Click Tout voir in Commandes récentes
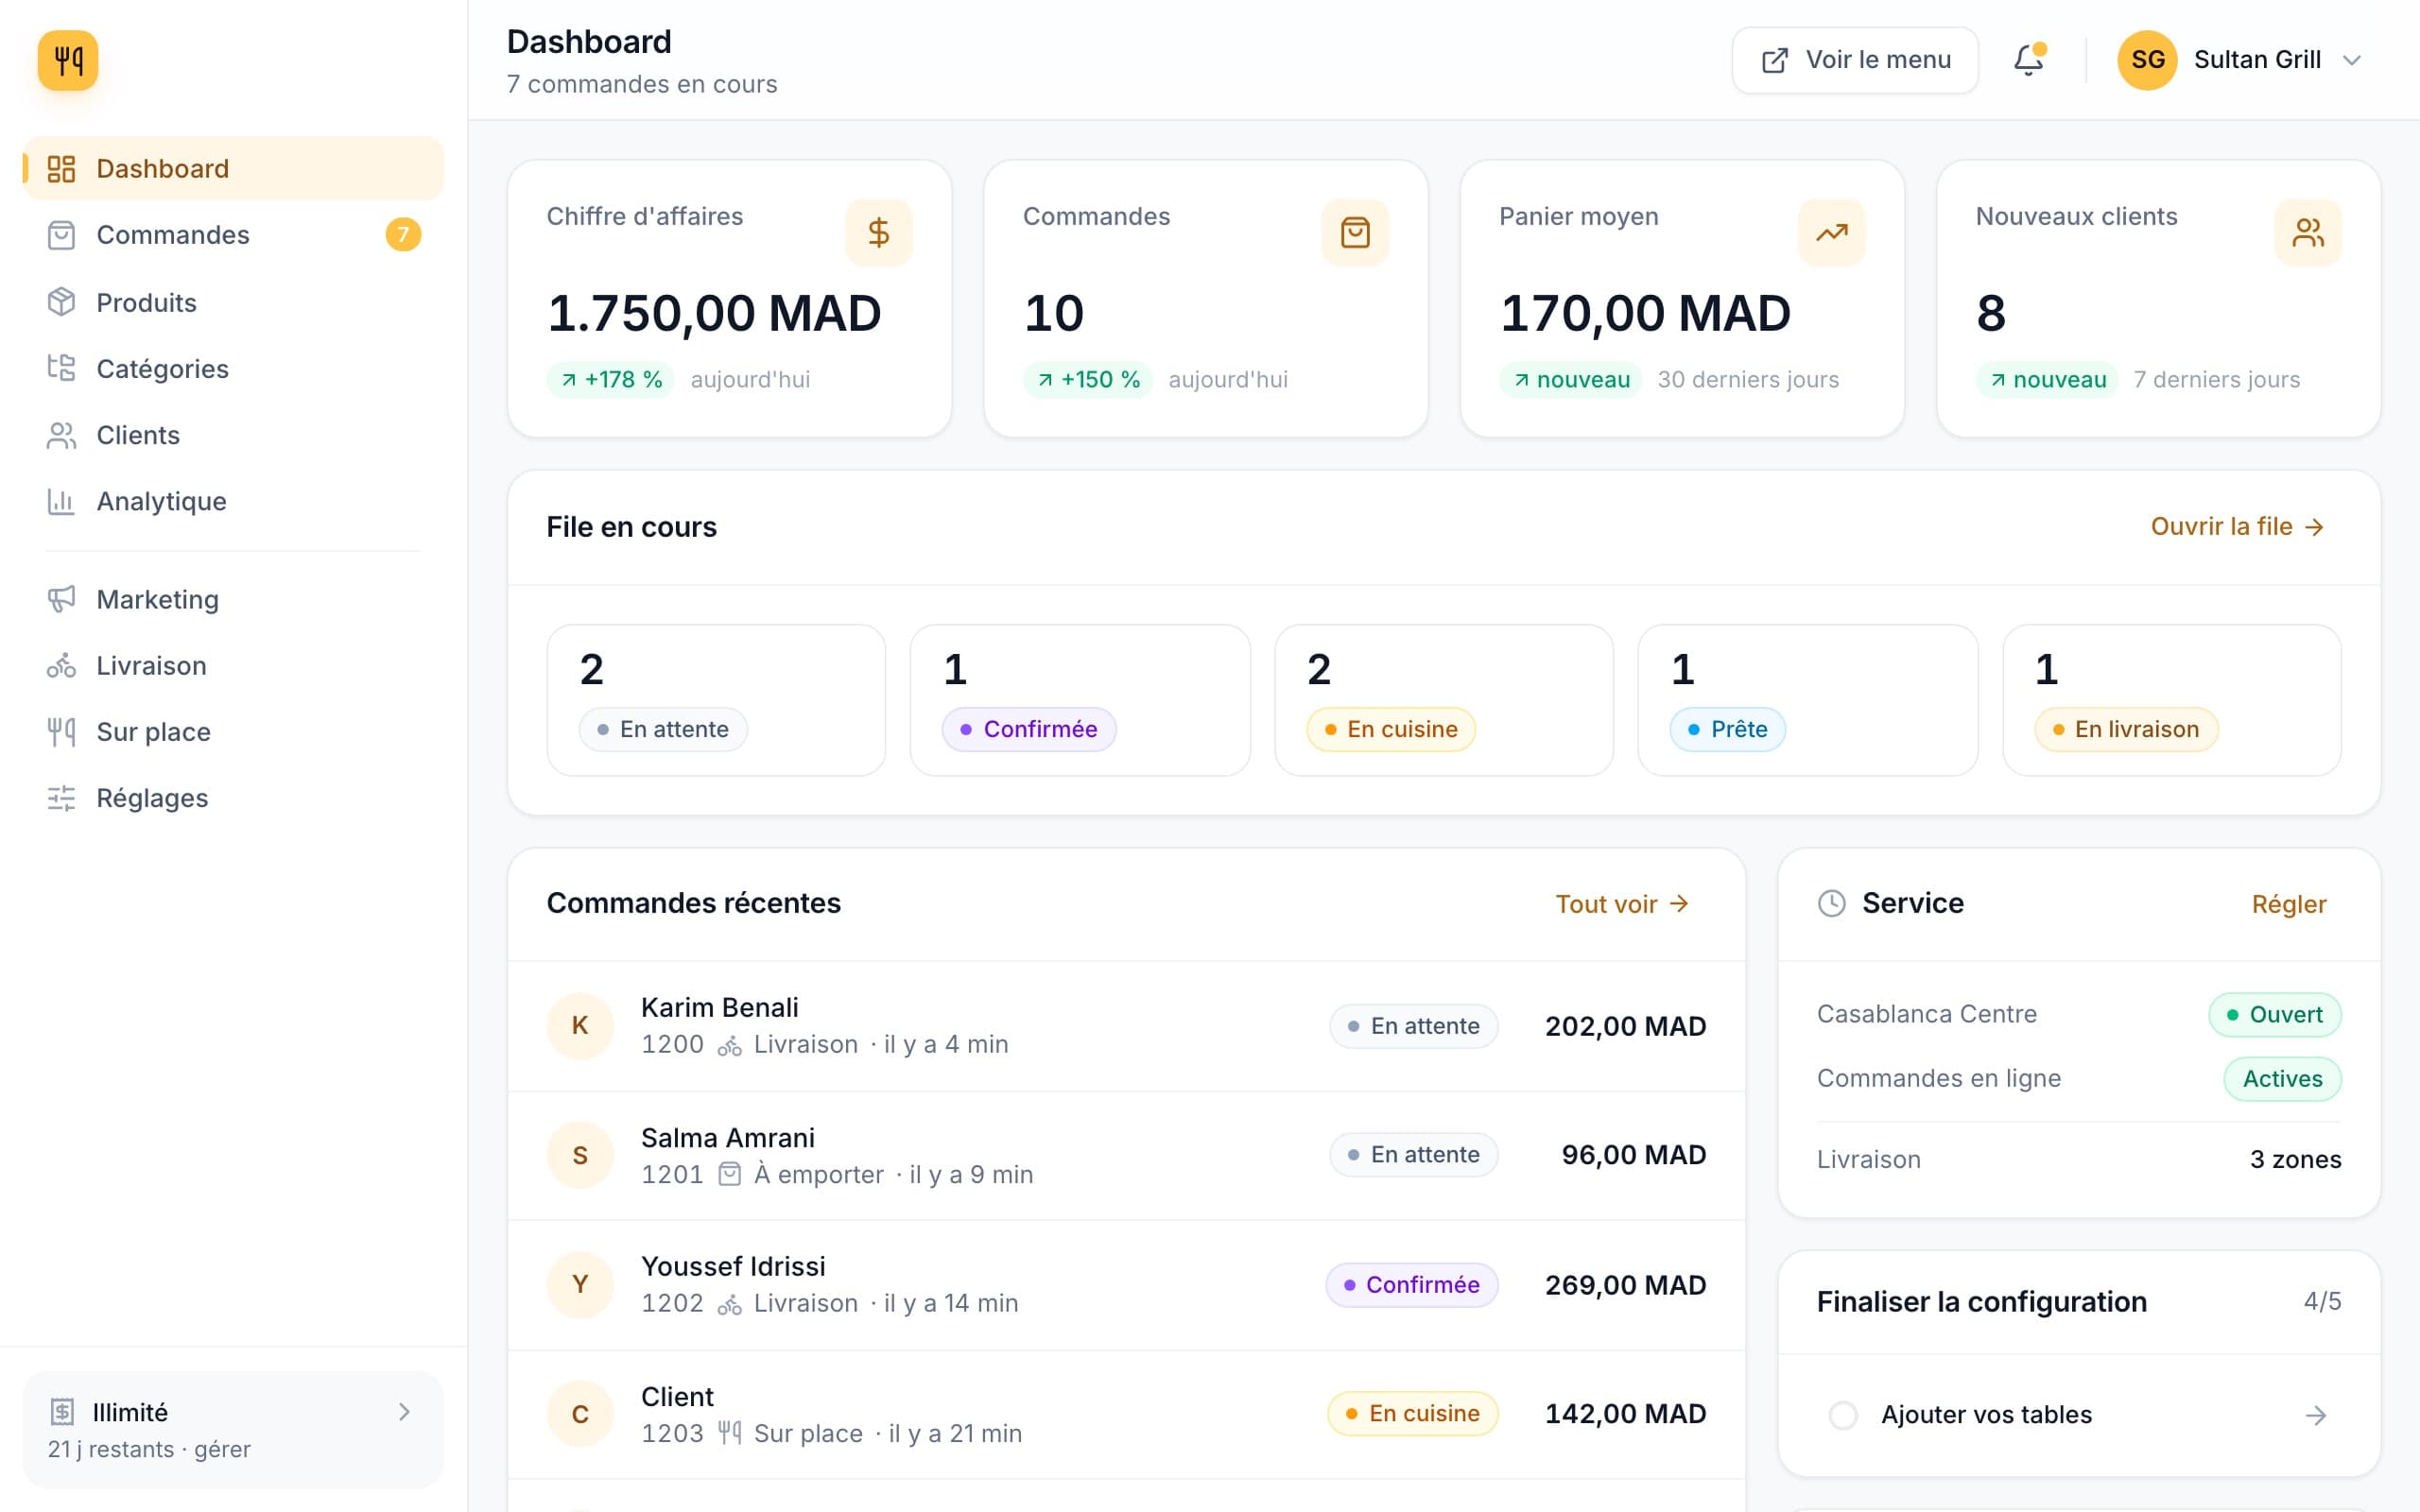Image resolution: width=2420 pixels, height=1512 pixels. pos(1622,904)
